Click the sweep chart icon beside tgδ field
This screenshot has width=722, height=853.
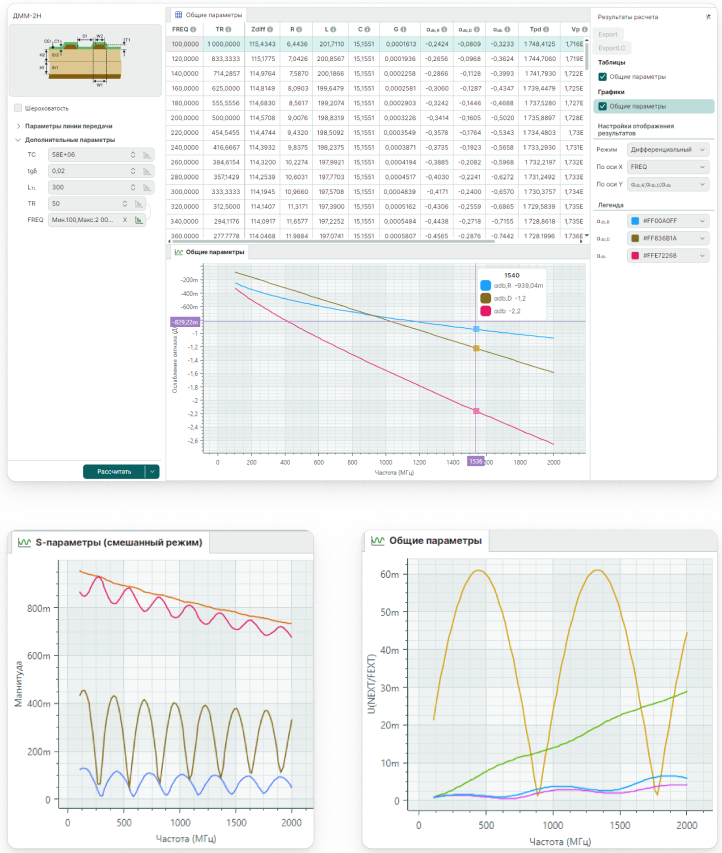[146, 171]
